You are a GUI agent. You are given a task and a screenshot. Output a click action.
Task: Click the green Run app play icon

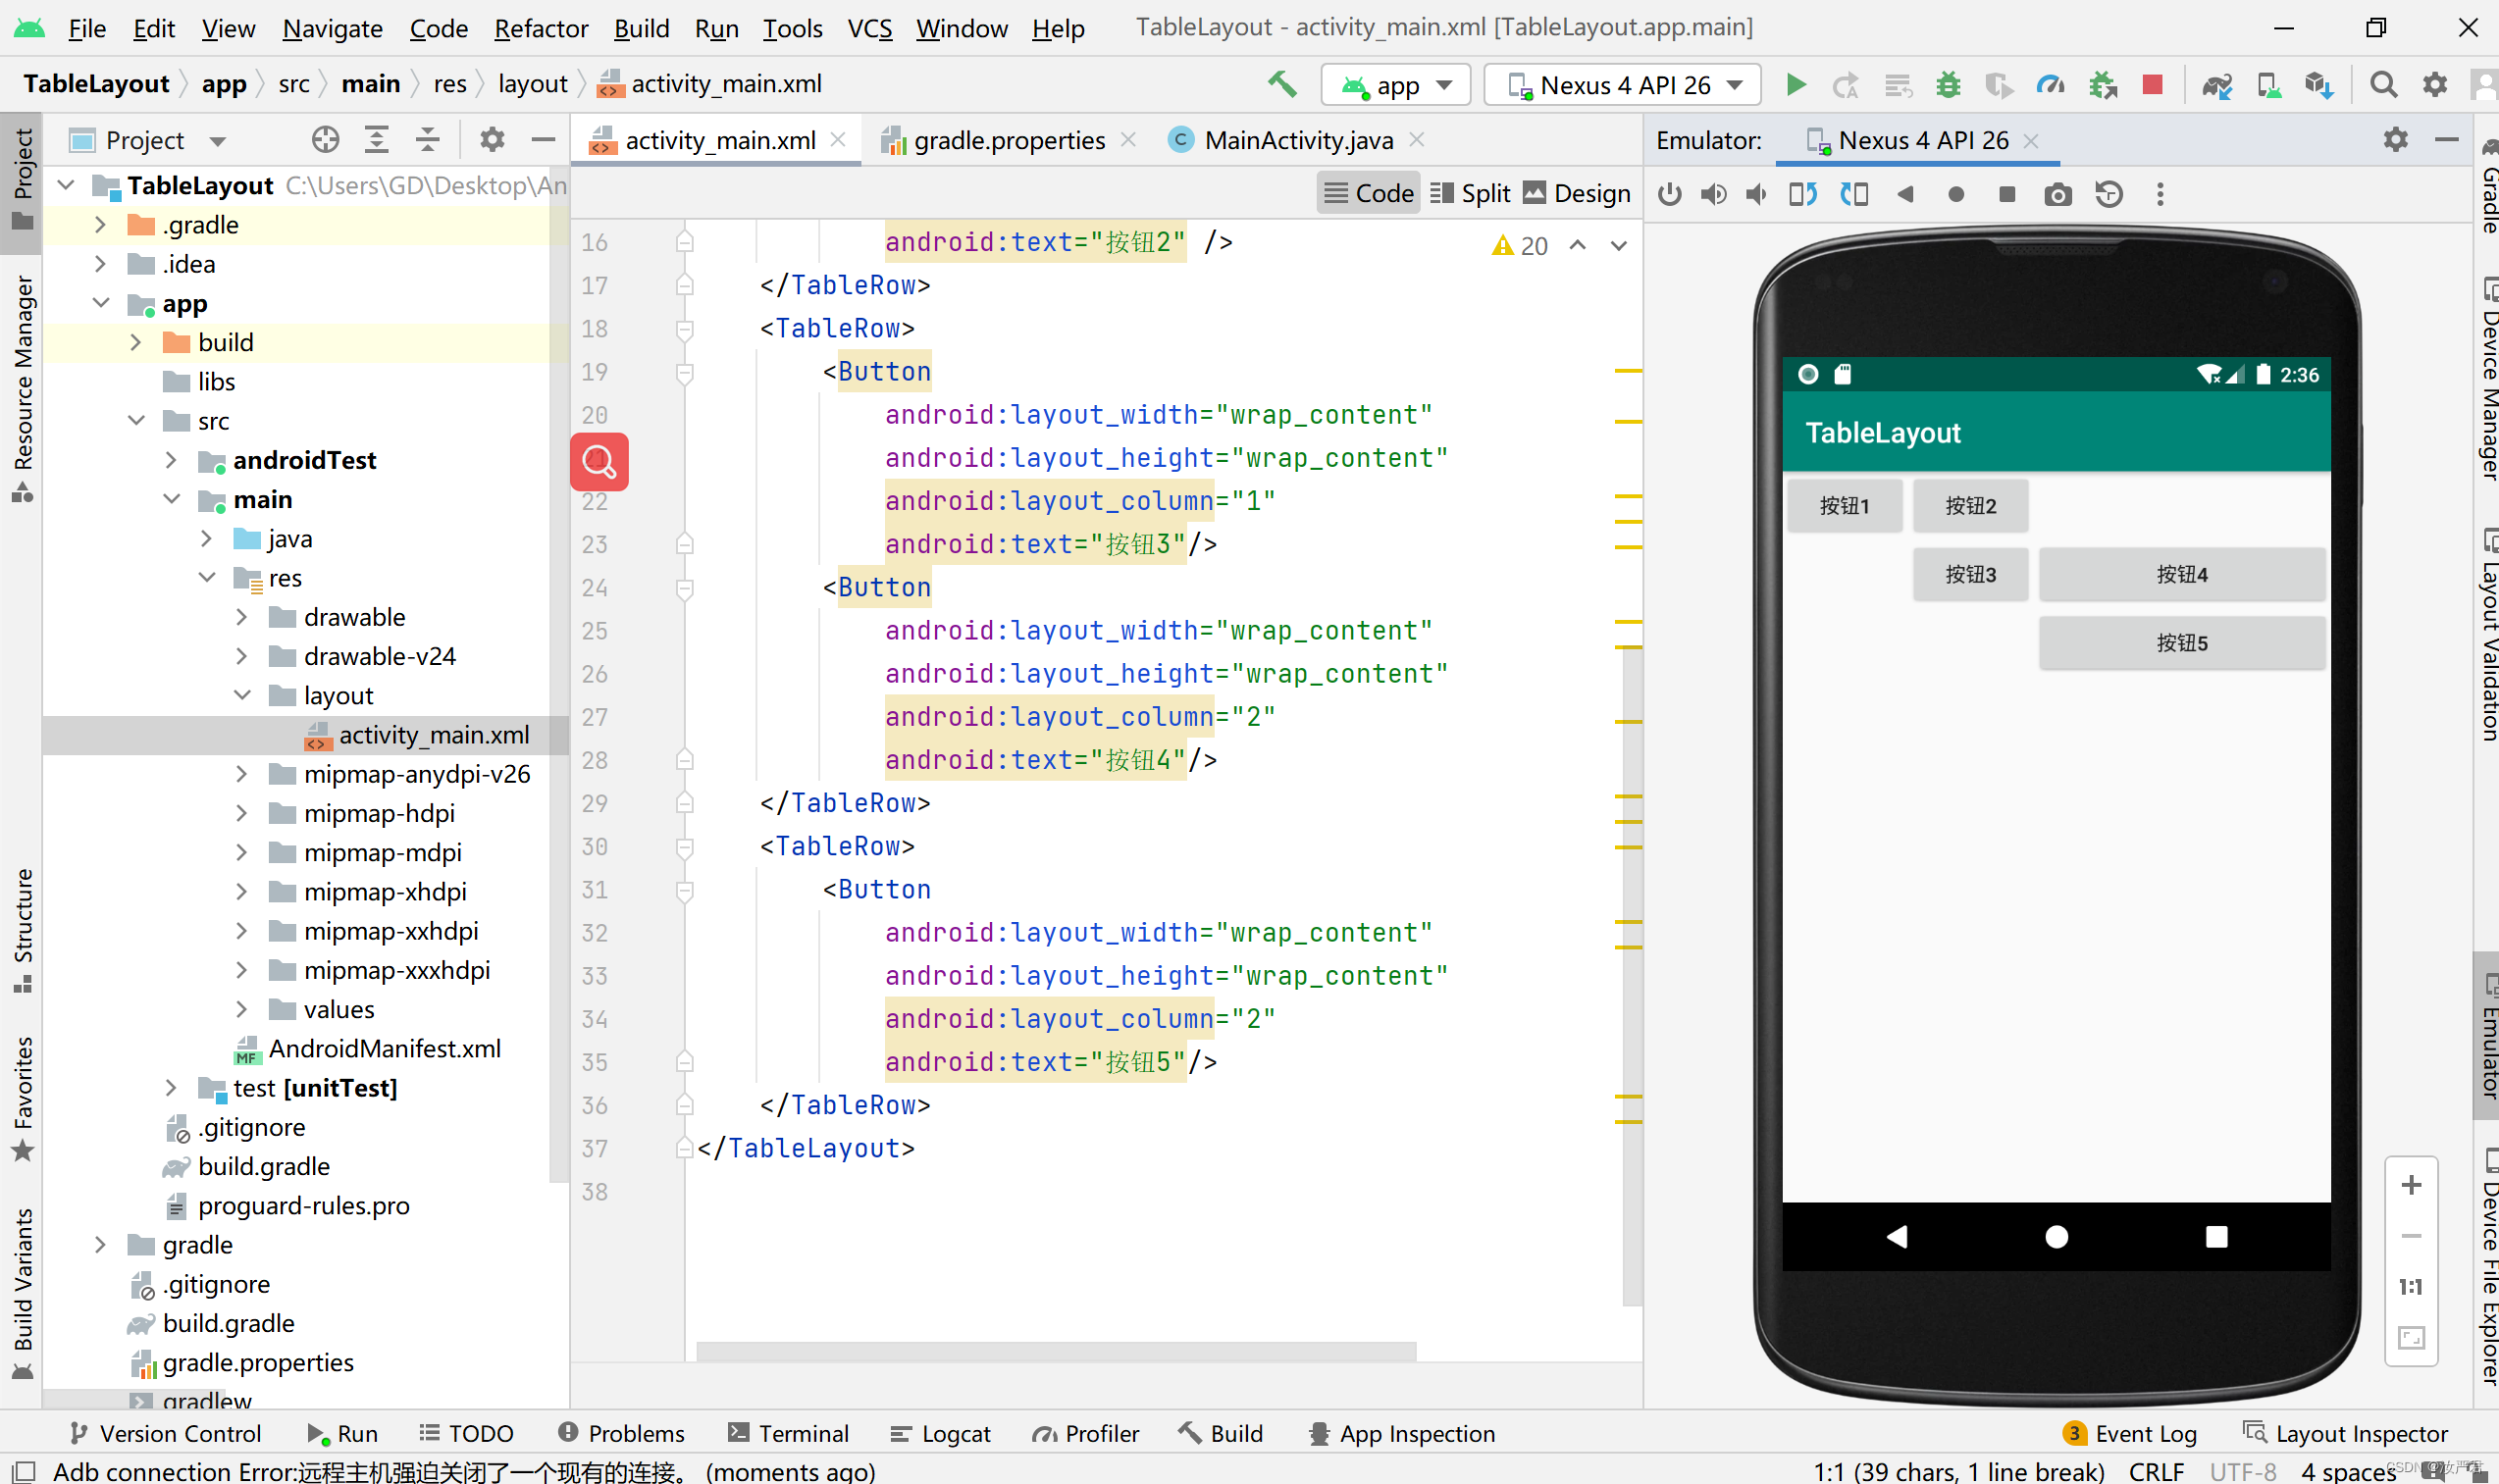(x=1796, y=85)
